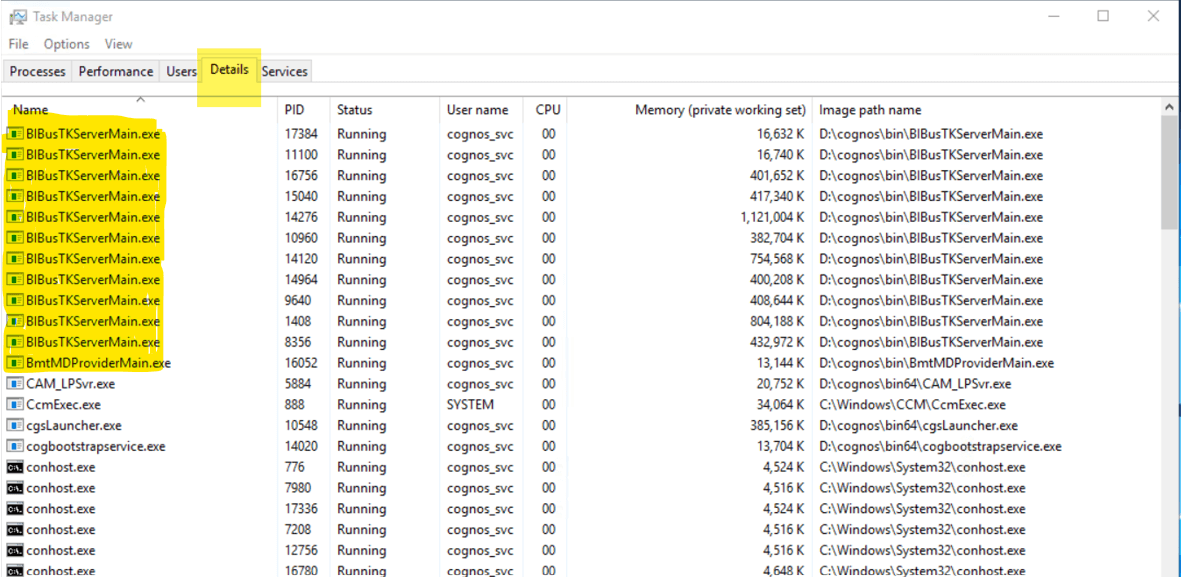Click path C:\Windows\CCM\CcmExec.exe
Screen dimensions: 1181x577
pyautogui.click(x=912, y=405)
